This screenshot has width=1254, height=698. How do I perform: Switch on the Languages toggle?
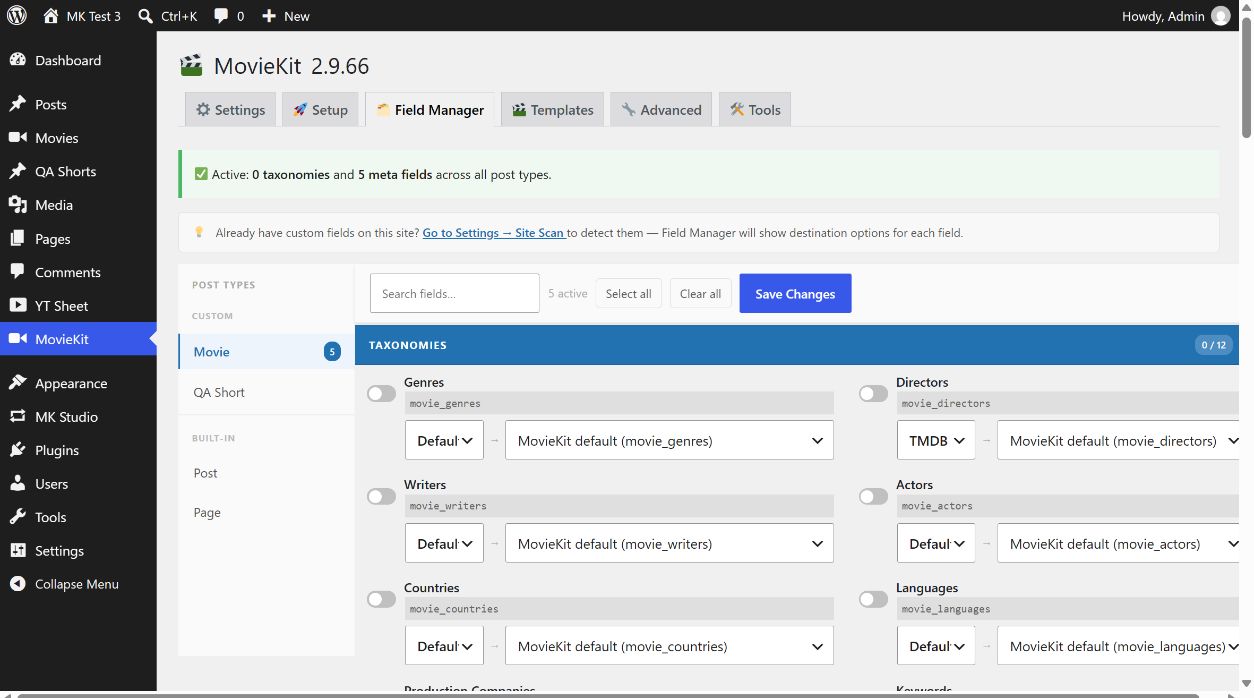tap(873, 599)
